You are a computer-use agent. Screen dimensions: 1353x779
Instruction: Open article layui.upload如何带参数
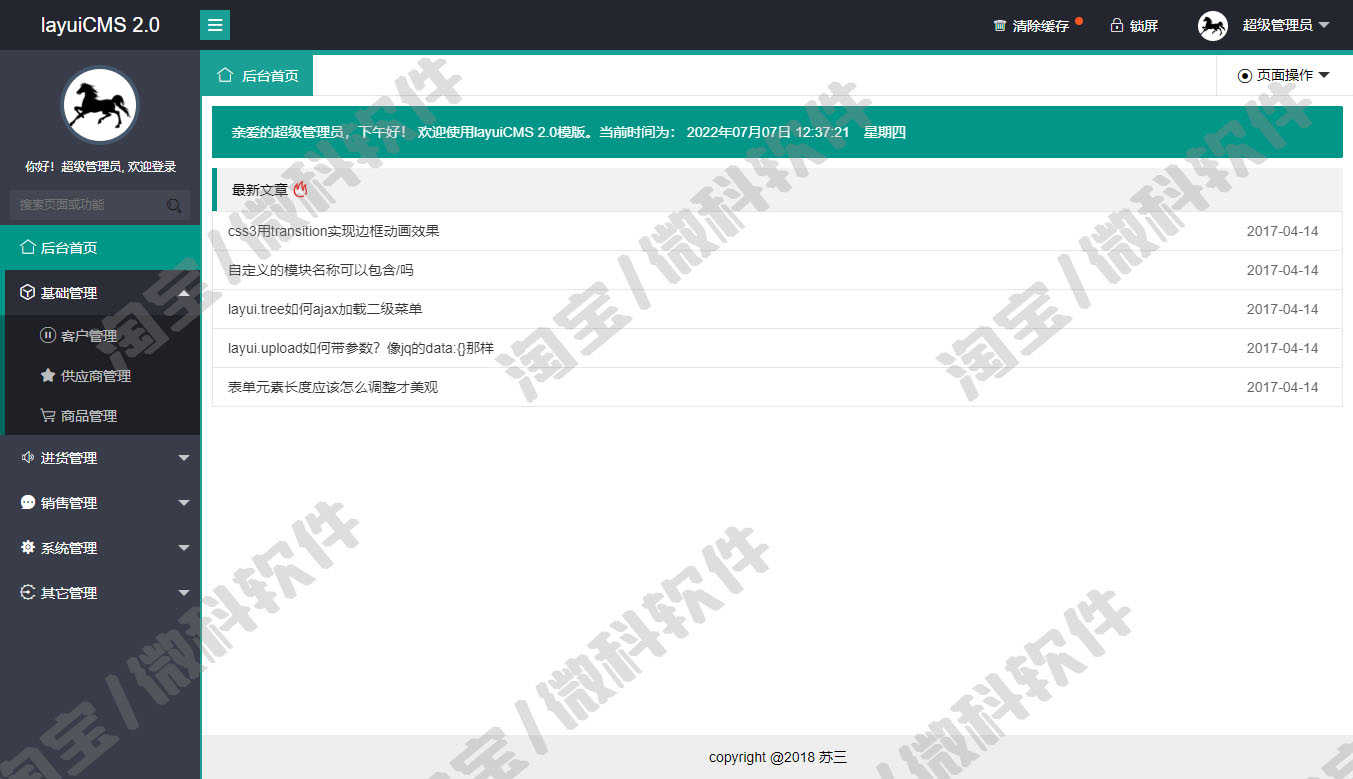tap(361, 348)
